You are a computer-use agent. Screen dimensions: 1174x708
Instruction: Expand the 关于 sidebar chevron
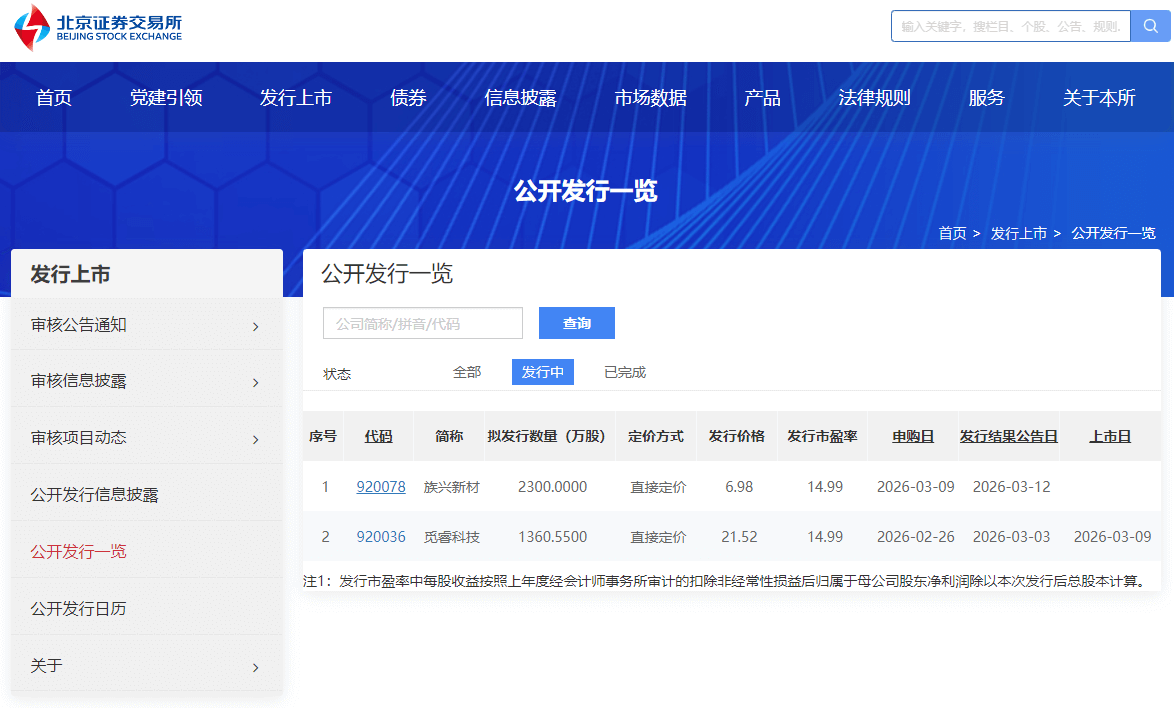click(x=256, y=667)
